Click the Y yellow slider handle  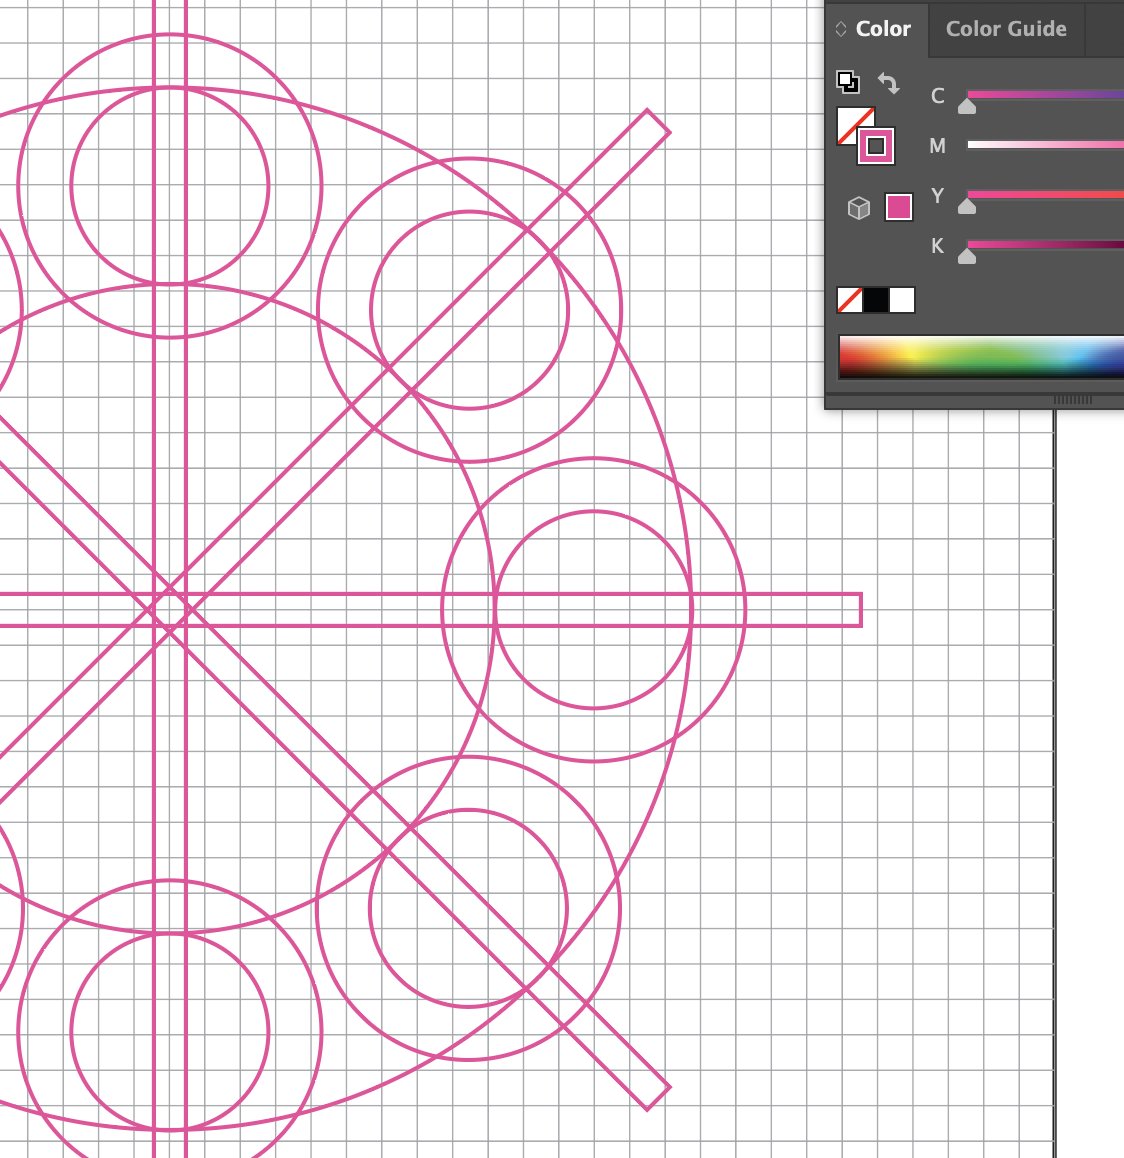click(x=967, y=207)
